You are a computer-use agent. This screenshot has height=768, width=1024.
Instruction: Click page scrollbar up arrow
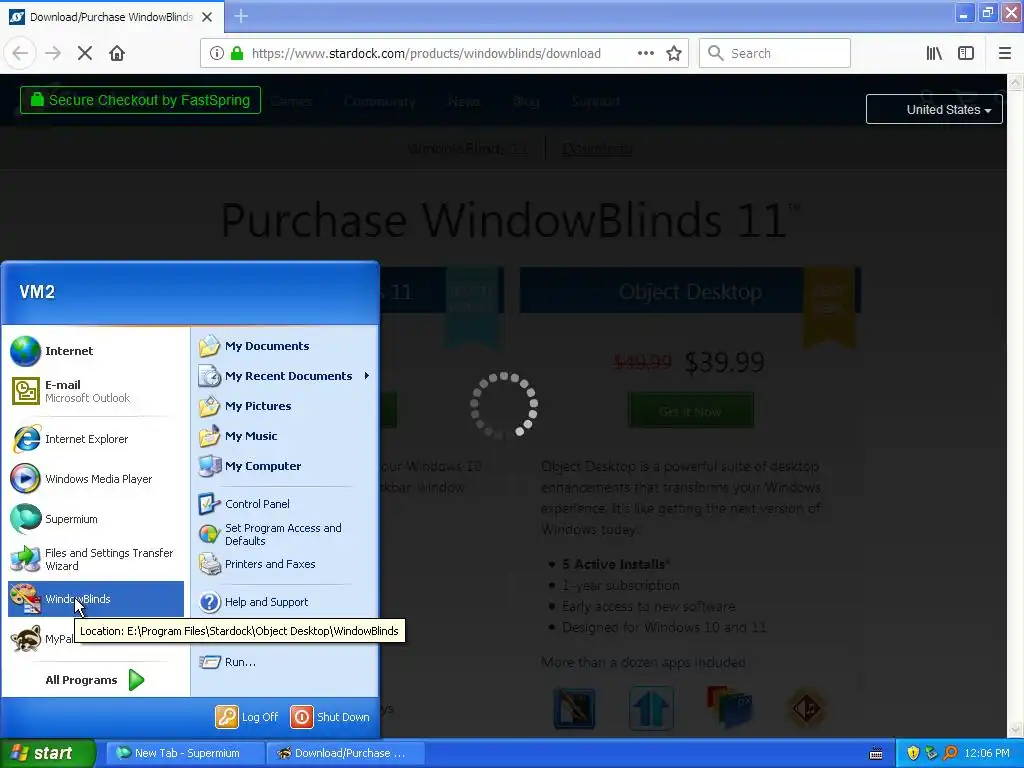(1016, 82)
